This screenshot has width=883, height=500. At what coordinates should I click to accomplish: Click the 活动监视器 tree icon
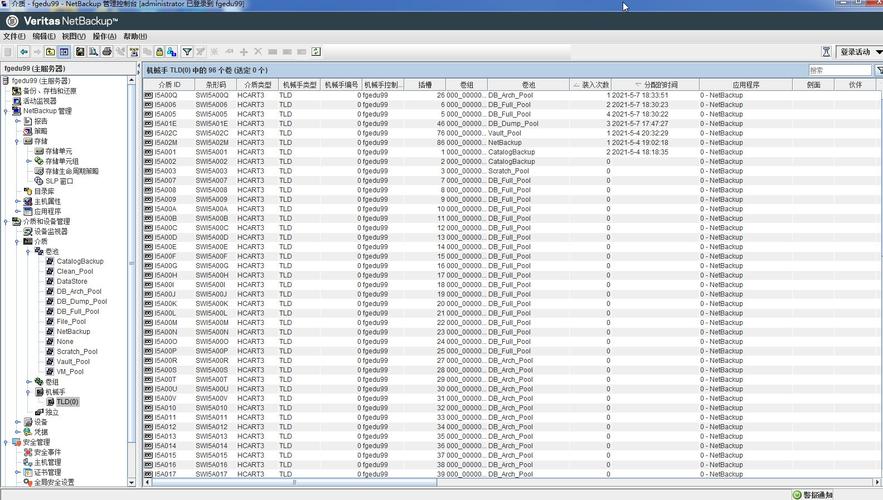coord(16,101)
